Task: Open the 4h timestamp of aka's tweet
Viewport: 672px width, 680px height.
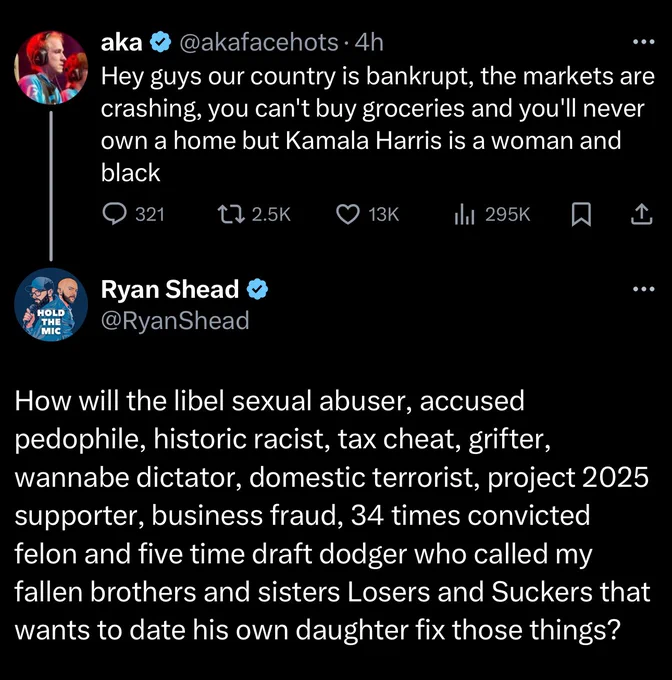Action: click(369, 42)
